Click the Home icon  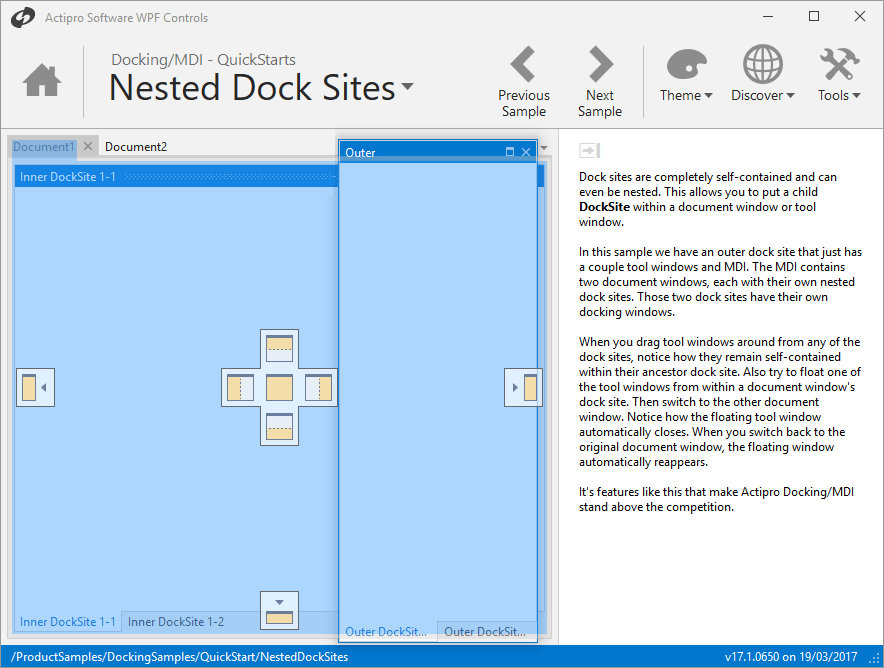coord(42,81)
